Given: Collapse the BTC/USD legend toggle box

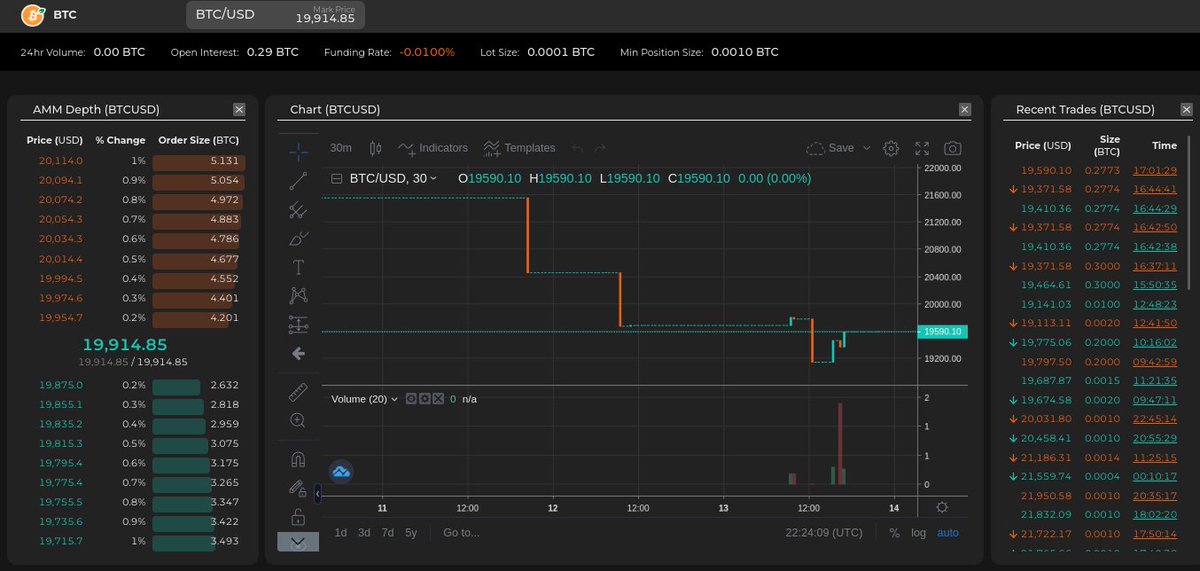Looking at the screenshot, I should pyautogui.click(x=336, y=179).
